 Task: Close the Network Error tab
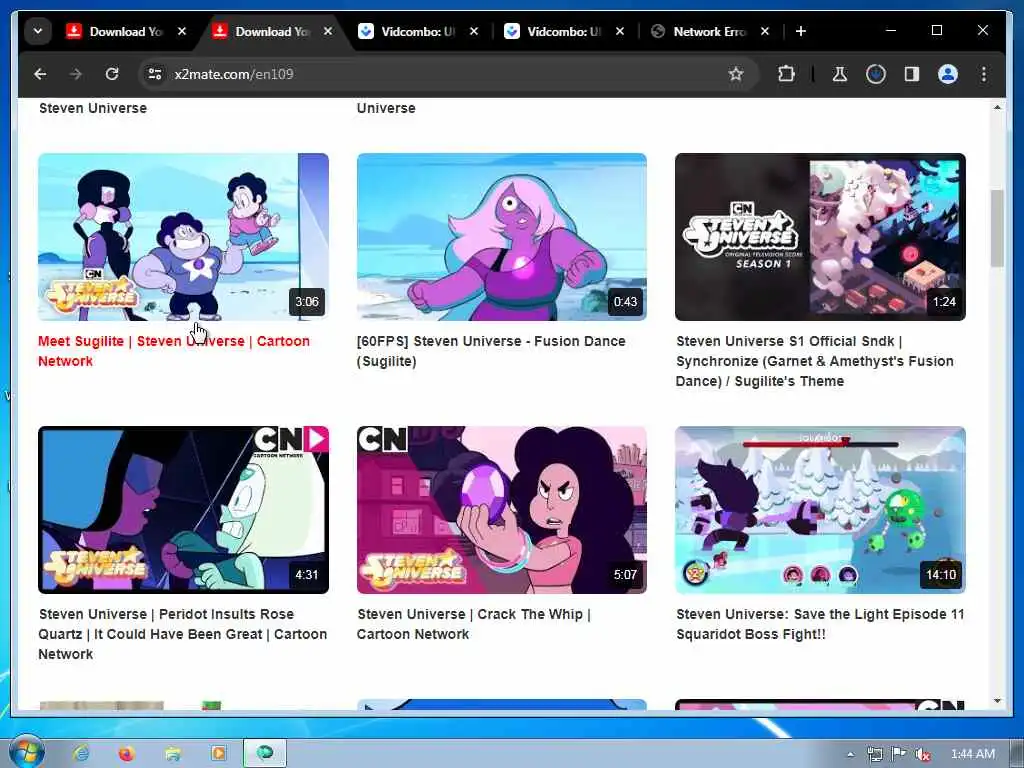tap(765, 31)
